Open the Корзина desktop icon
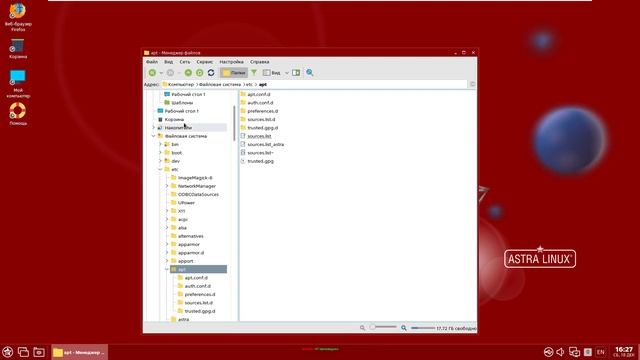 18,49
